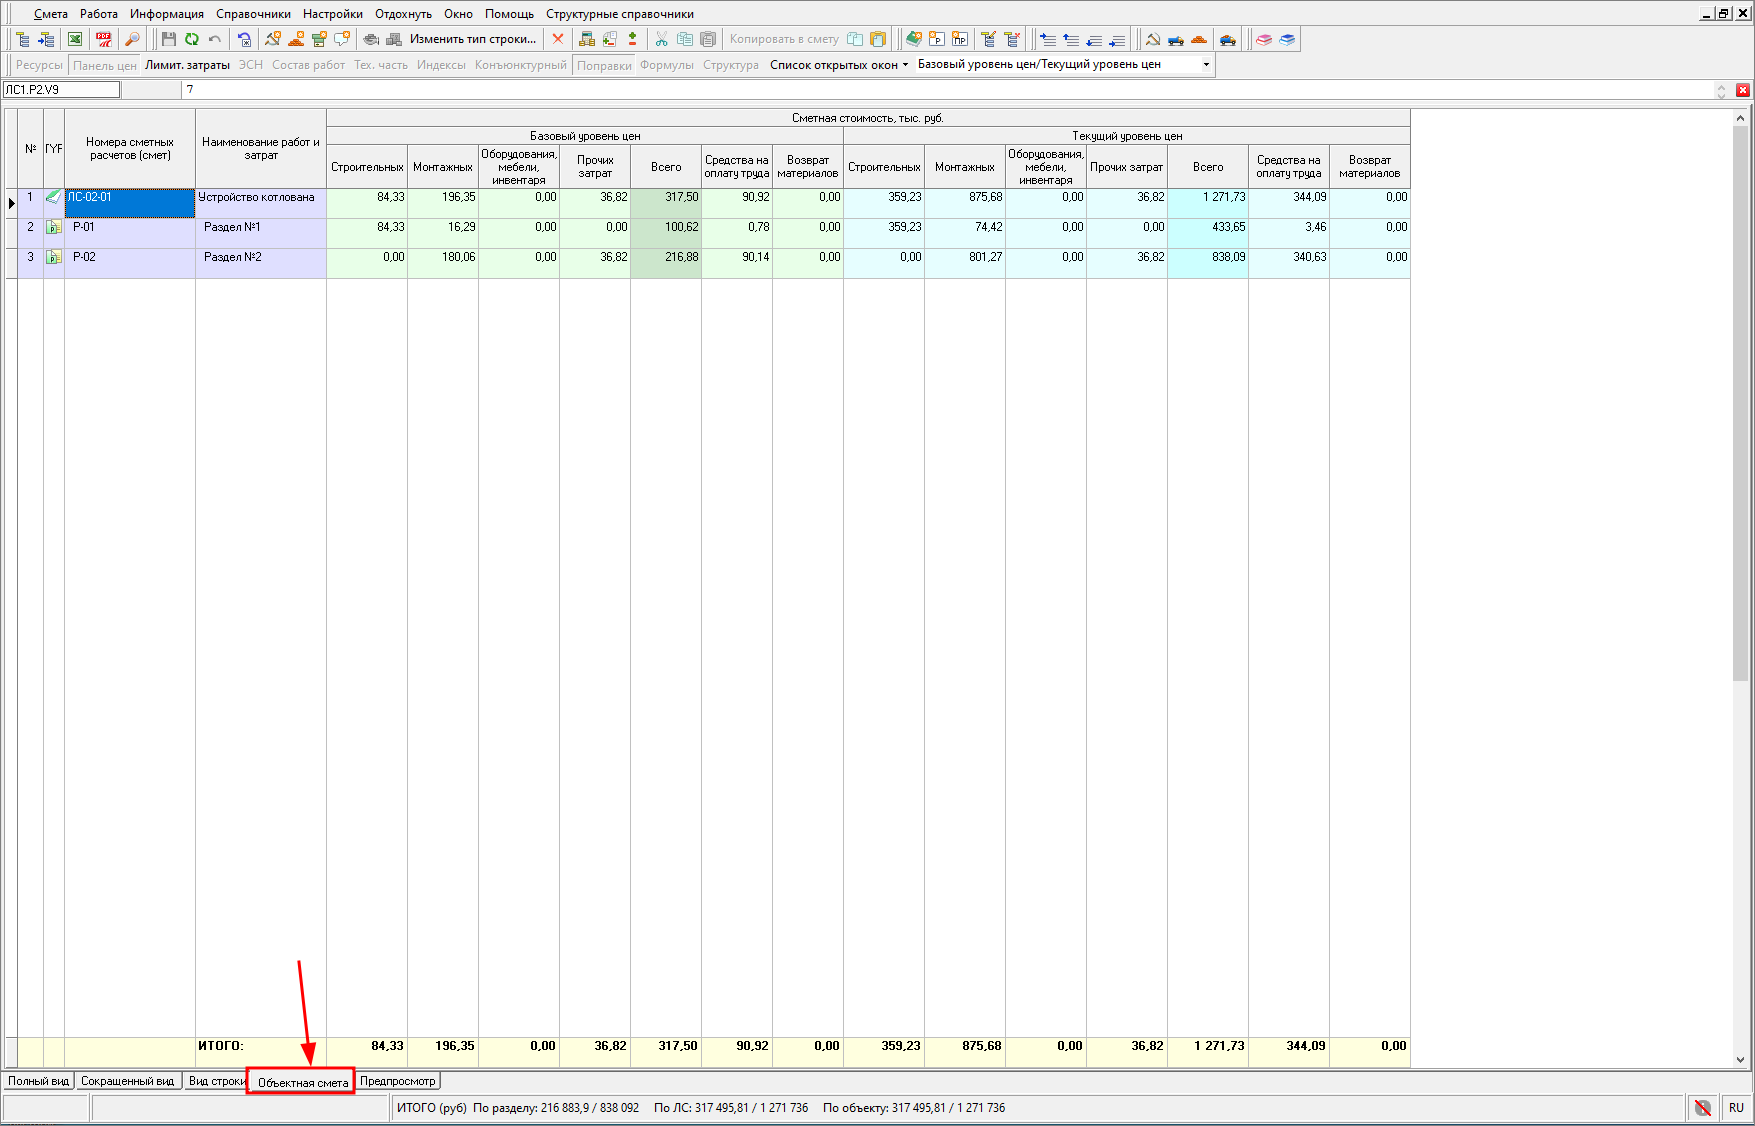
Task: Click the red crossed-out icon in status bar
Action: (1702, 1107)
